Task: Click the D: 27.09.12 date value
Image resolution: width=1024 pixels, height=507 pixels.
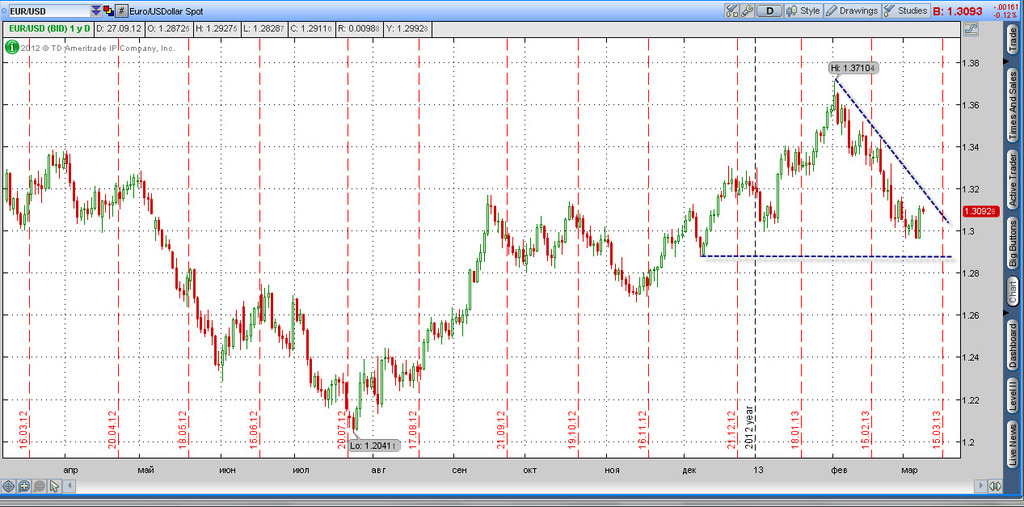Action: 120,29
